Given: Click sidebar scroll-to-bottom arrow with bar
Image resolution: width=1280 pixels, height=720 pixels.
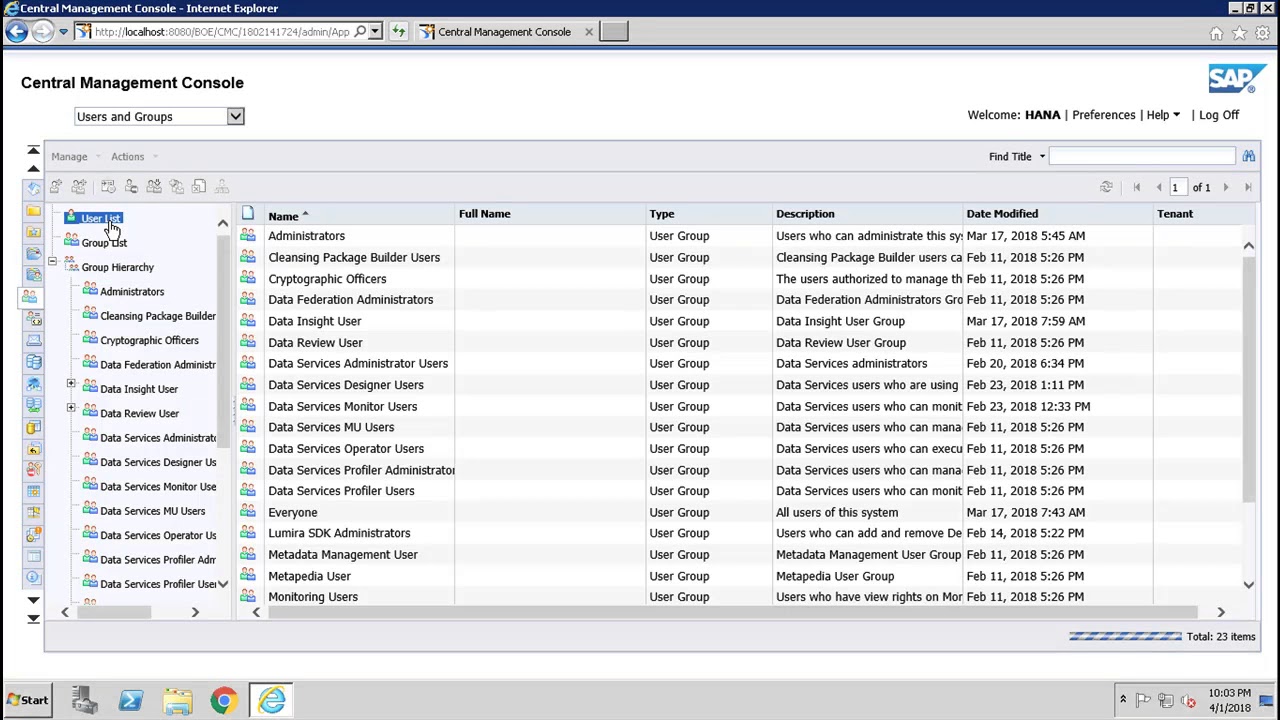Looking at the screenshot, I should tap(33, 618).
